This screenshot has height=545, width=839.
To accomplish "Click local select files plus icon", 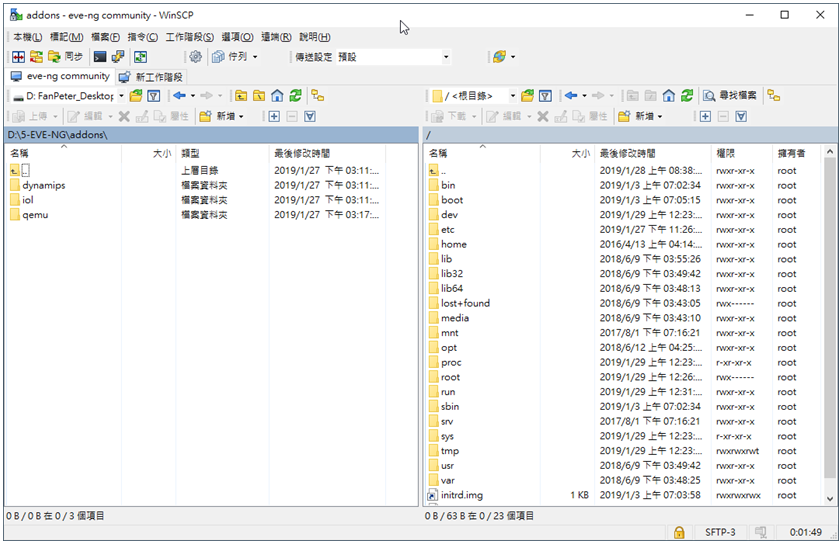I will click(x=274, y=116).
